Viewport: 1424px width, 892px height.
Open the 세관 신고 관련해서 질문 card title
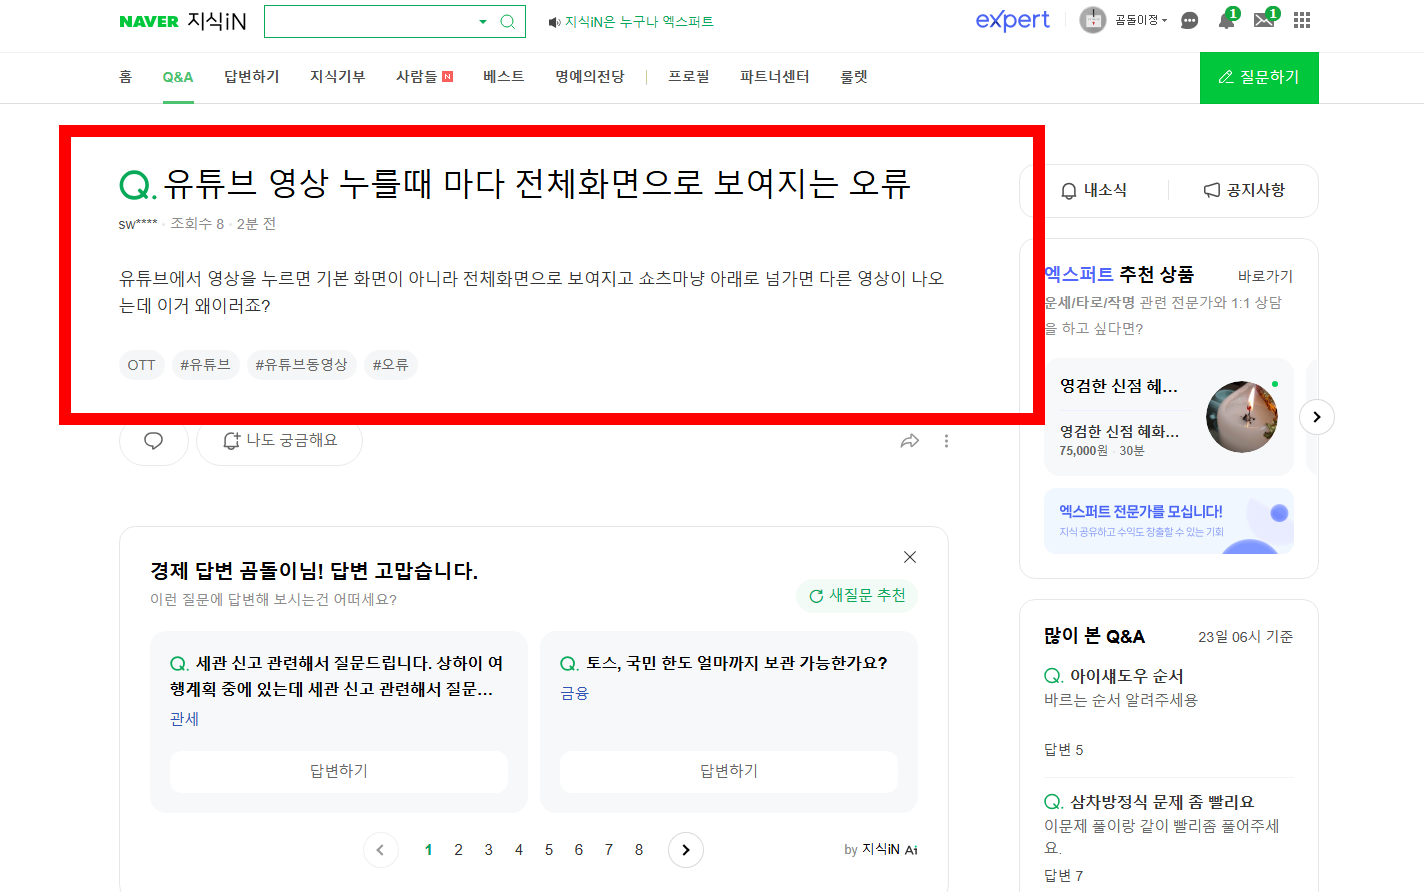click(x=338, y=676)
